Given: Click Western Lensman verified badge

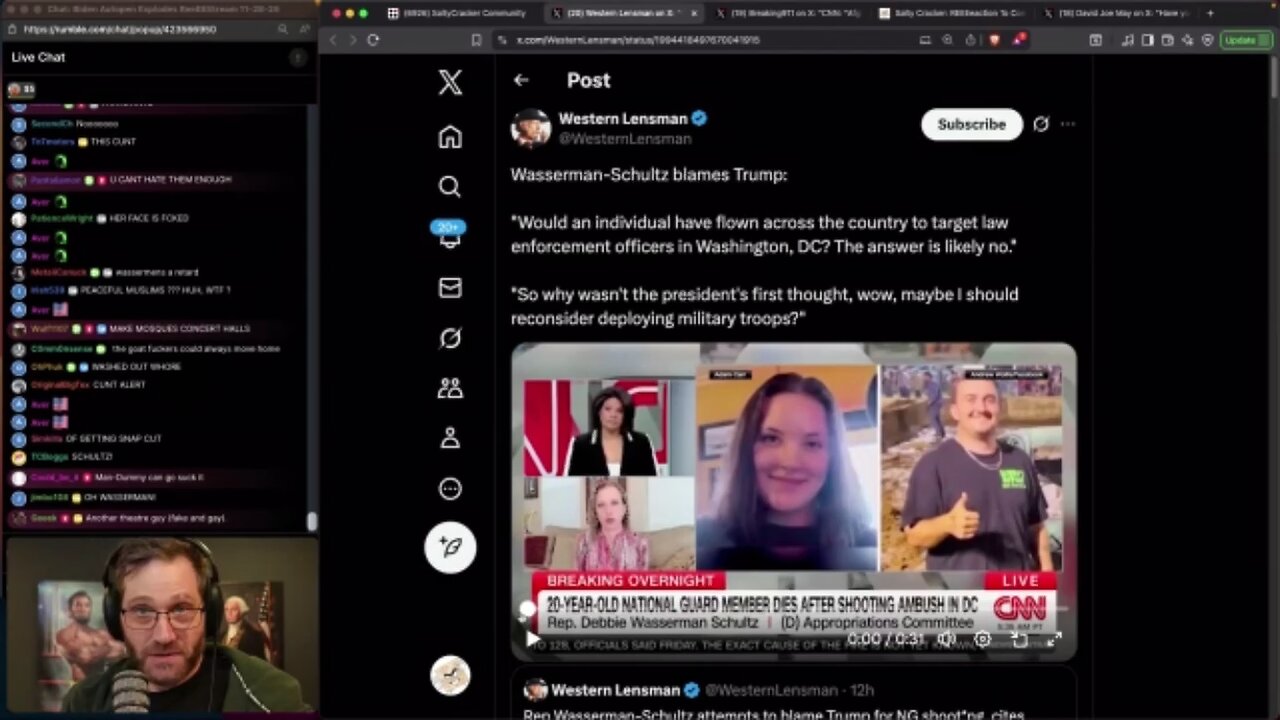Looking at the screenshot, I should (x=699, y=118).
